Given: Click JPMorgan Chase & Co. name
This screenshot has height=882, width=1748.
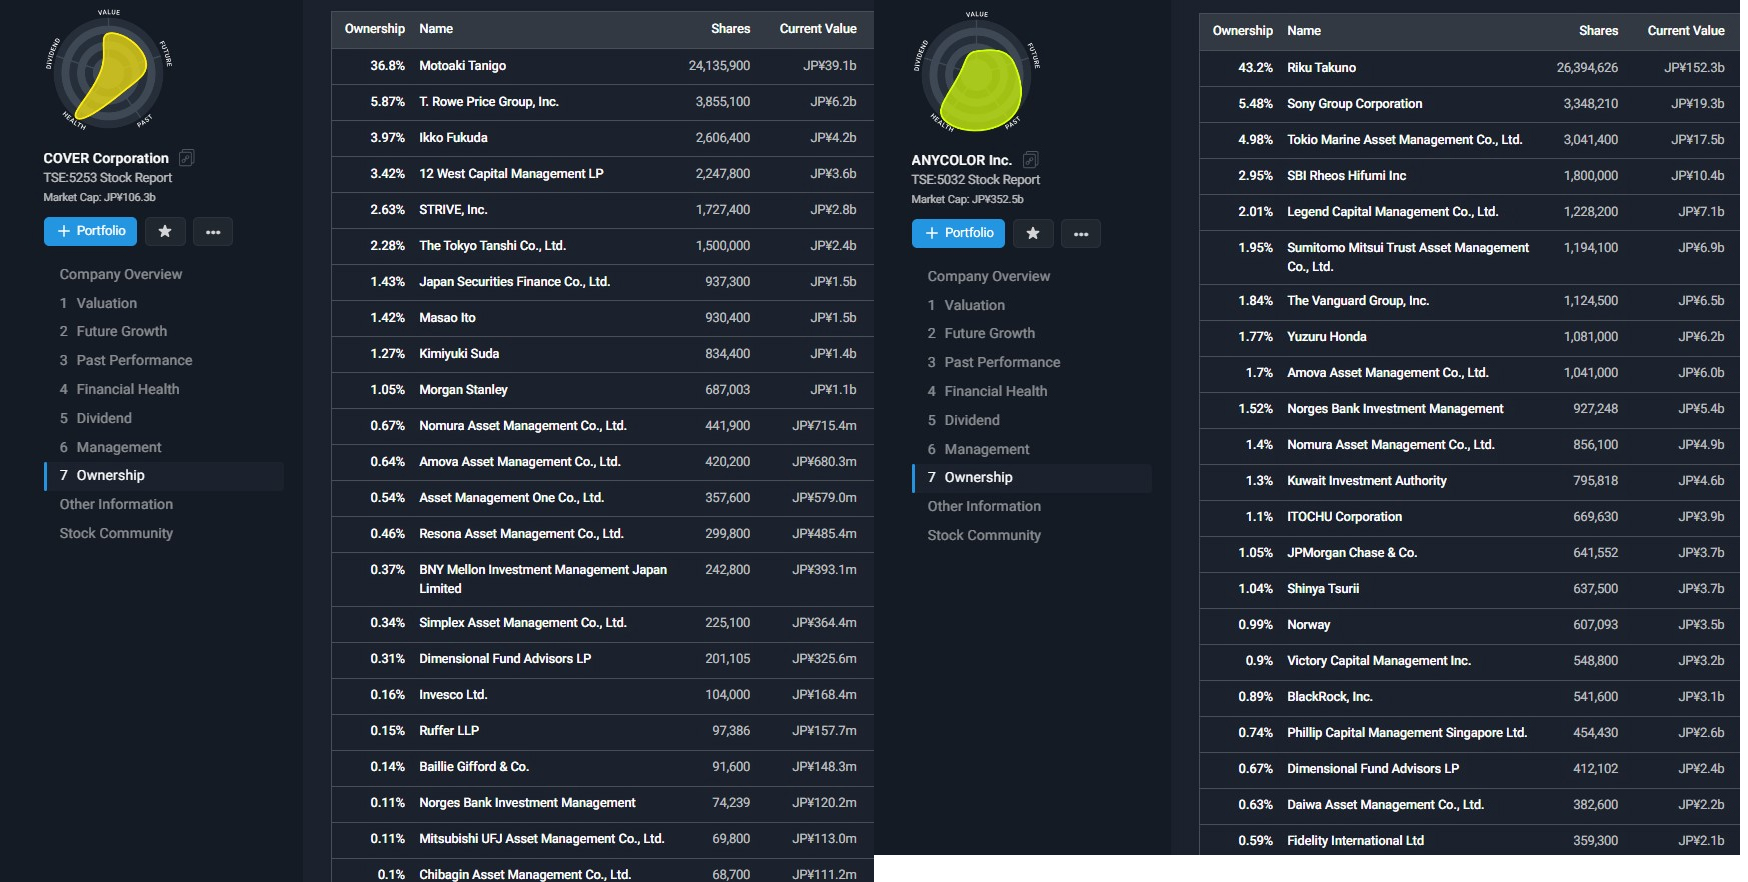Looking at the screenshot, I should coord(1352,553).
